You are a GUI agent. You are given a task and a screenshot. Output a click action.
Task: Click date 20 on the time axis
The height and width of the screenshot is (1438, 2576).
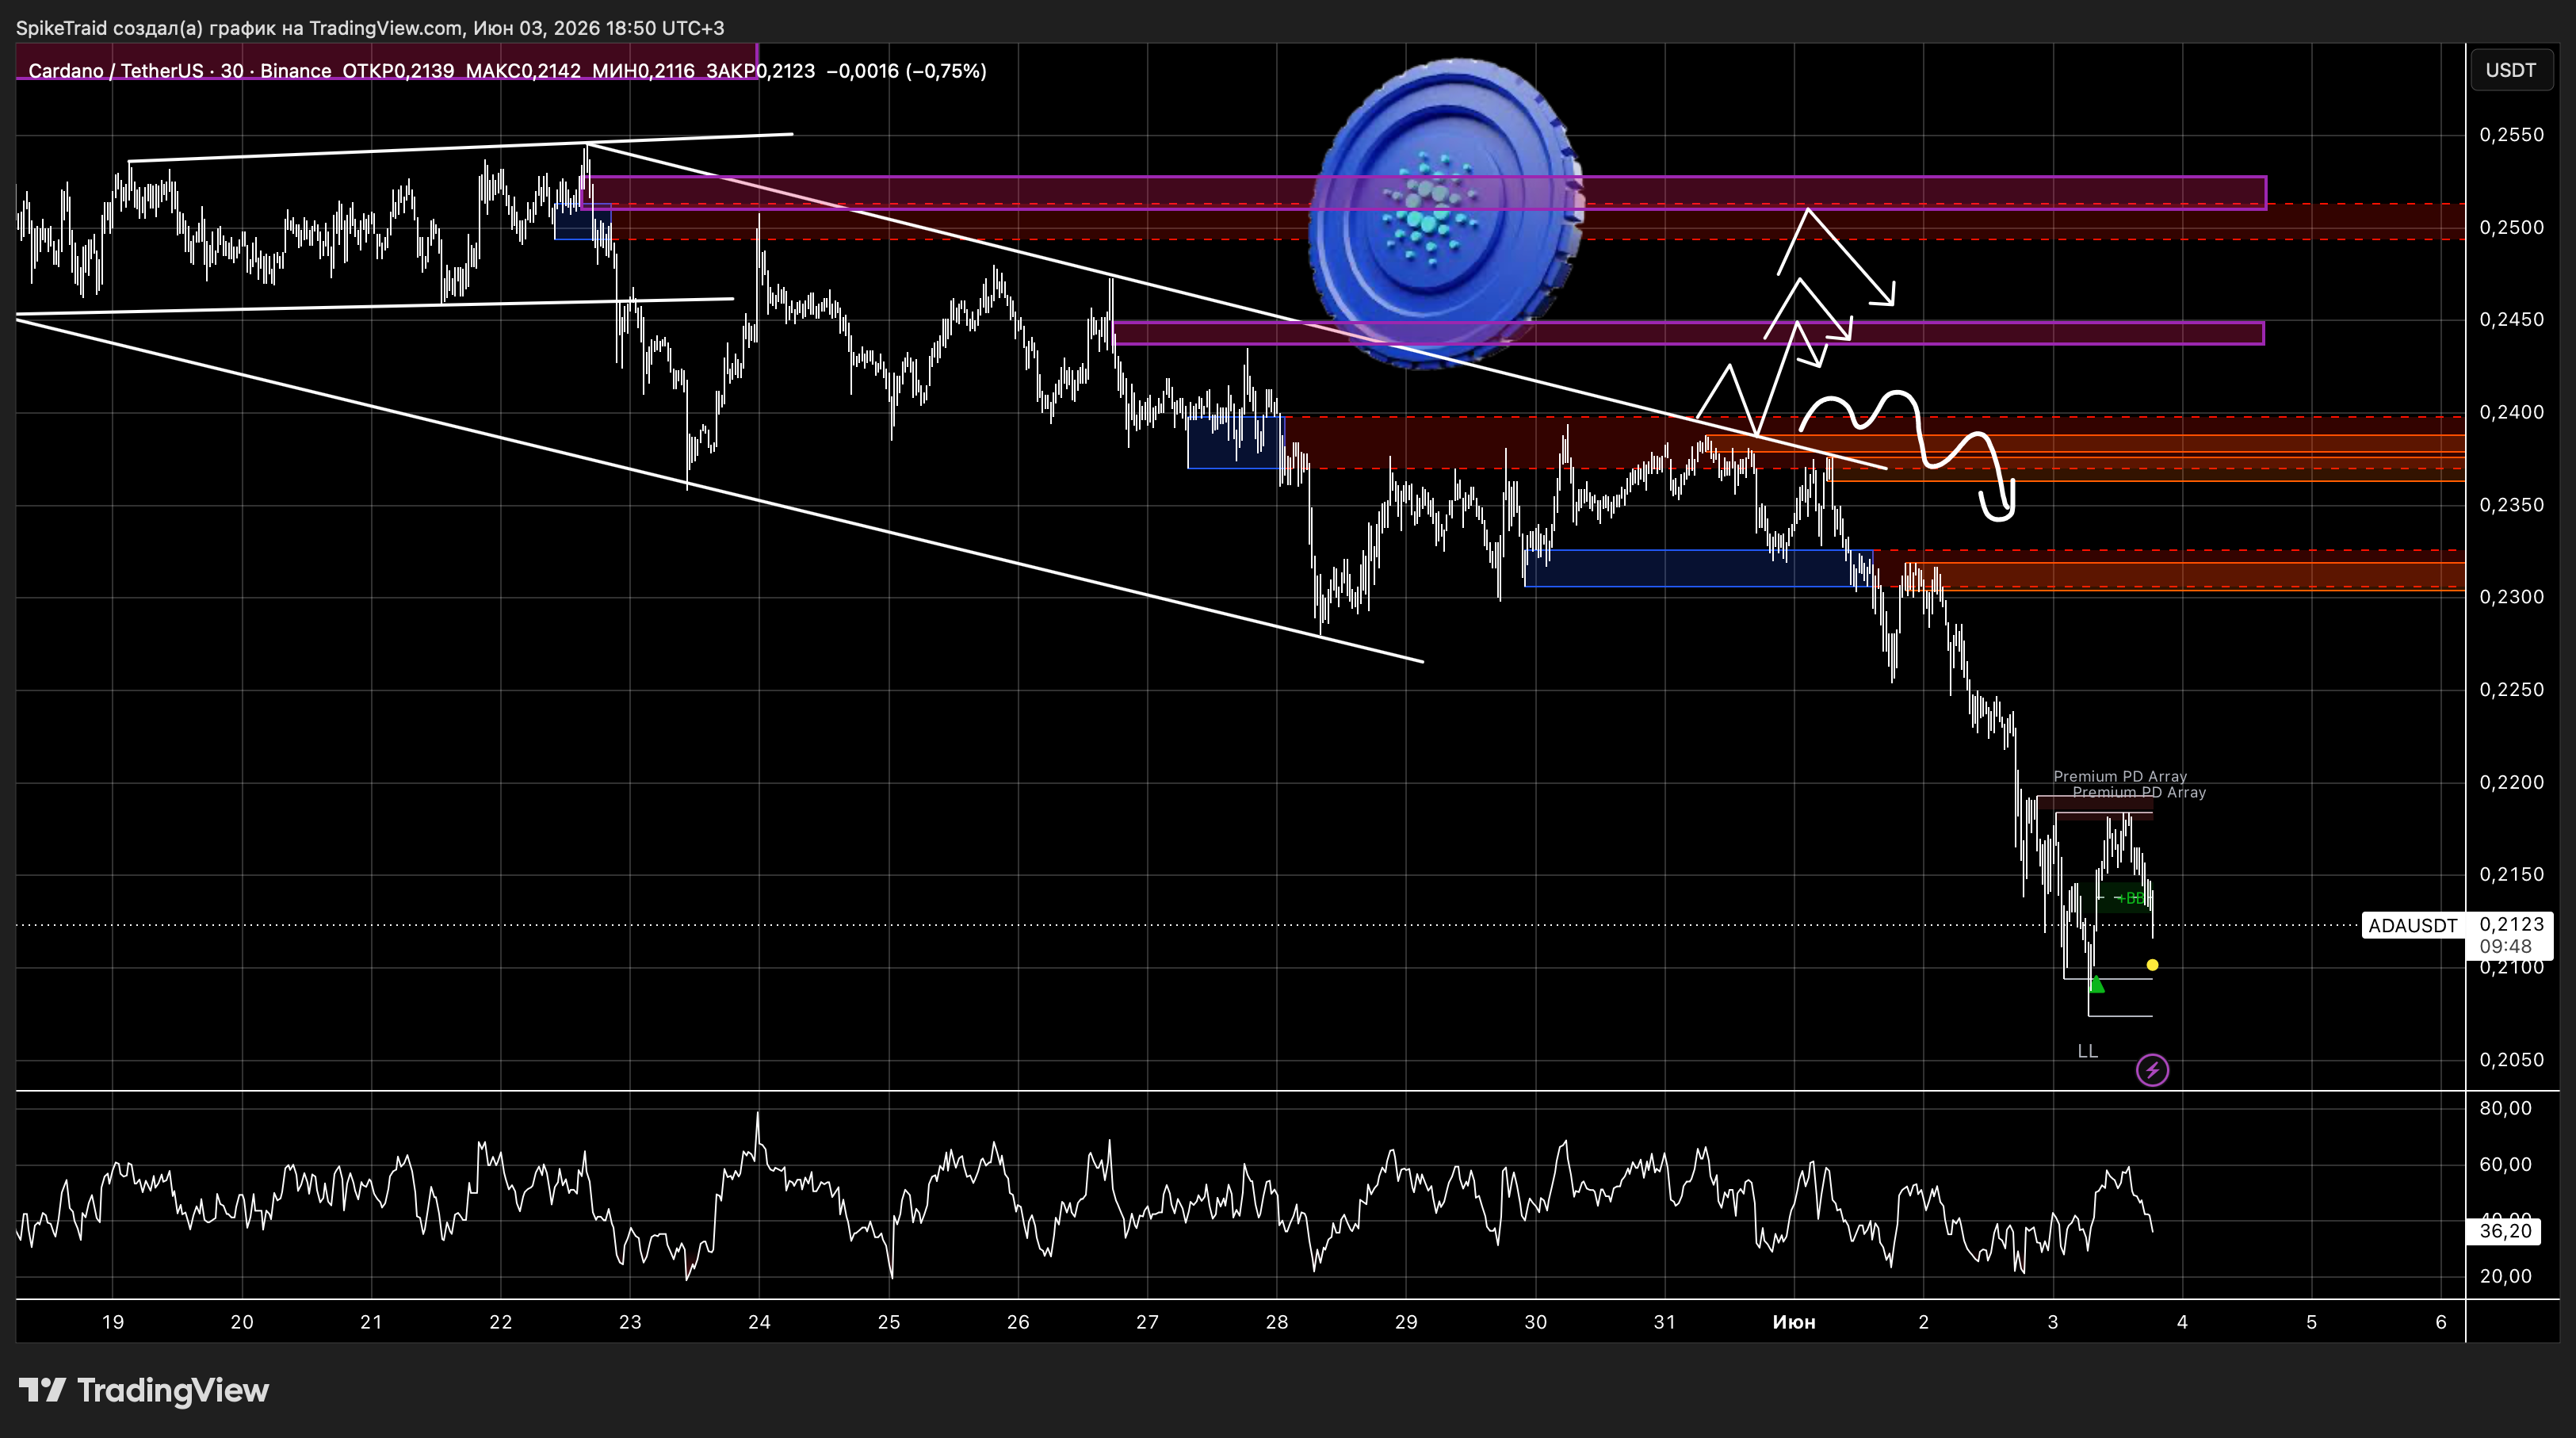click(x=242, y=1322)
